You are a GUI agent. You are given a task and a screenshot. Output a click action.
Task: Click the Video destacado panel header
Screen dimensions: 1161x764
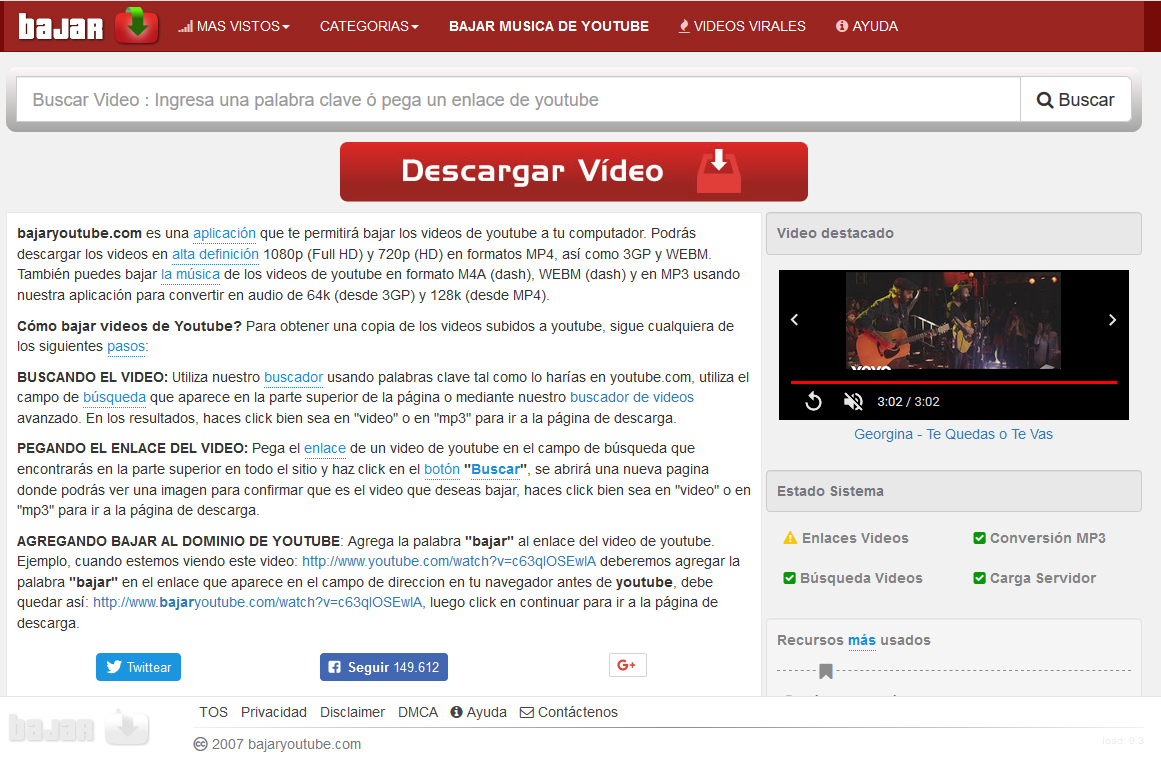(954, 233)
